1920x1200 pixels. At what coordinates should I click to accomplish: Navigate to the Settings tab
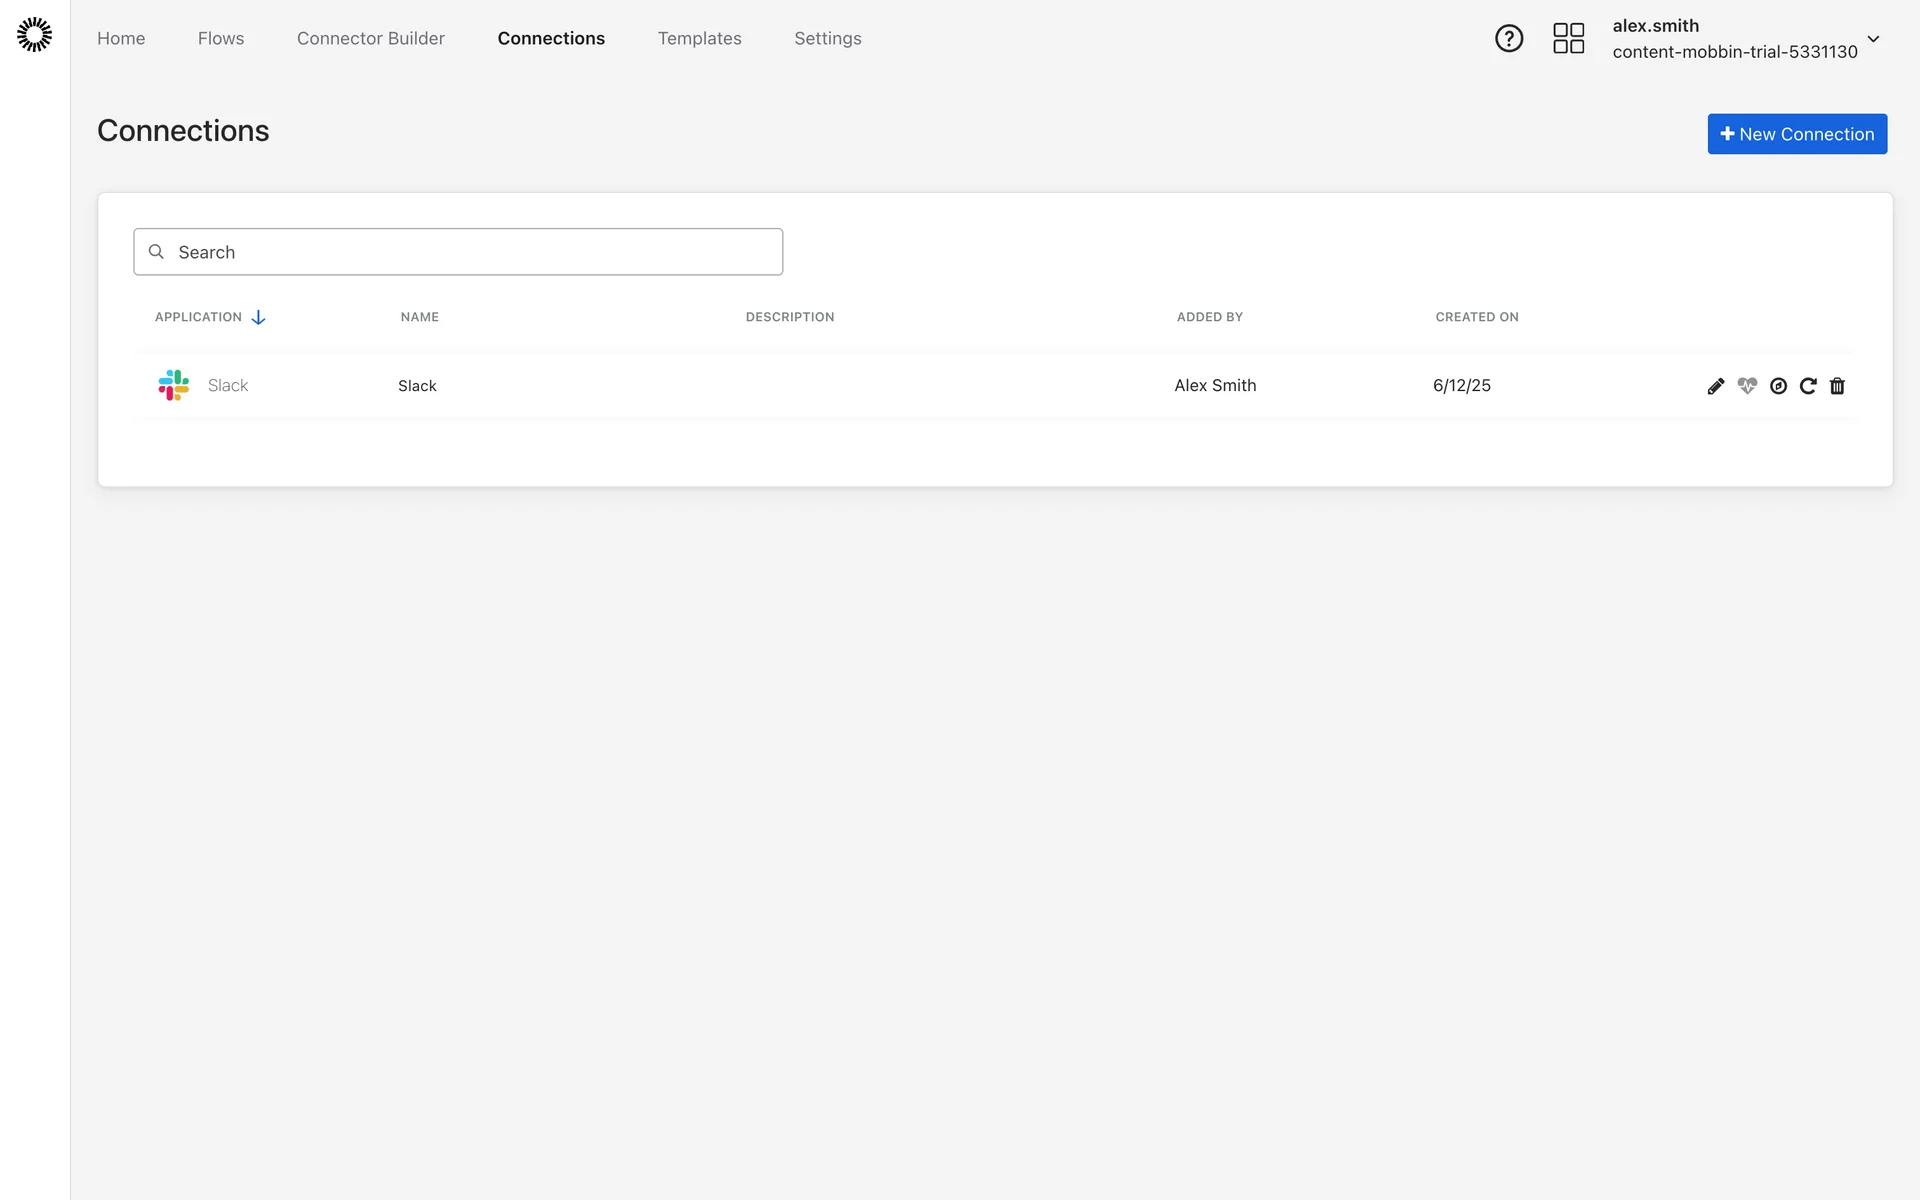pos(827,38)
